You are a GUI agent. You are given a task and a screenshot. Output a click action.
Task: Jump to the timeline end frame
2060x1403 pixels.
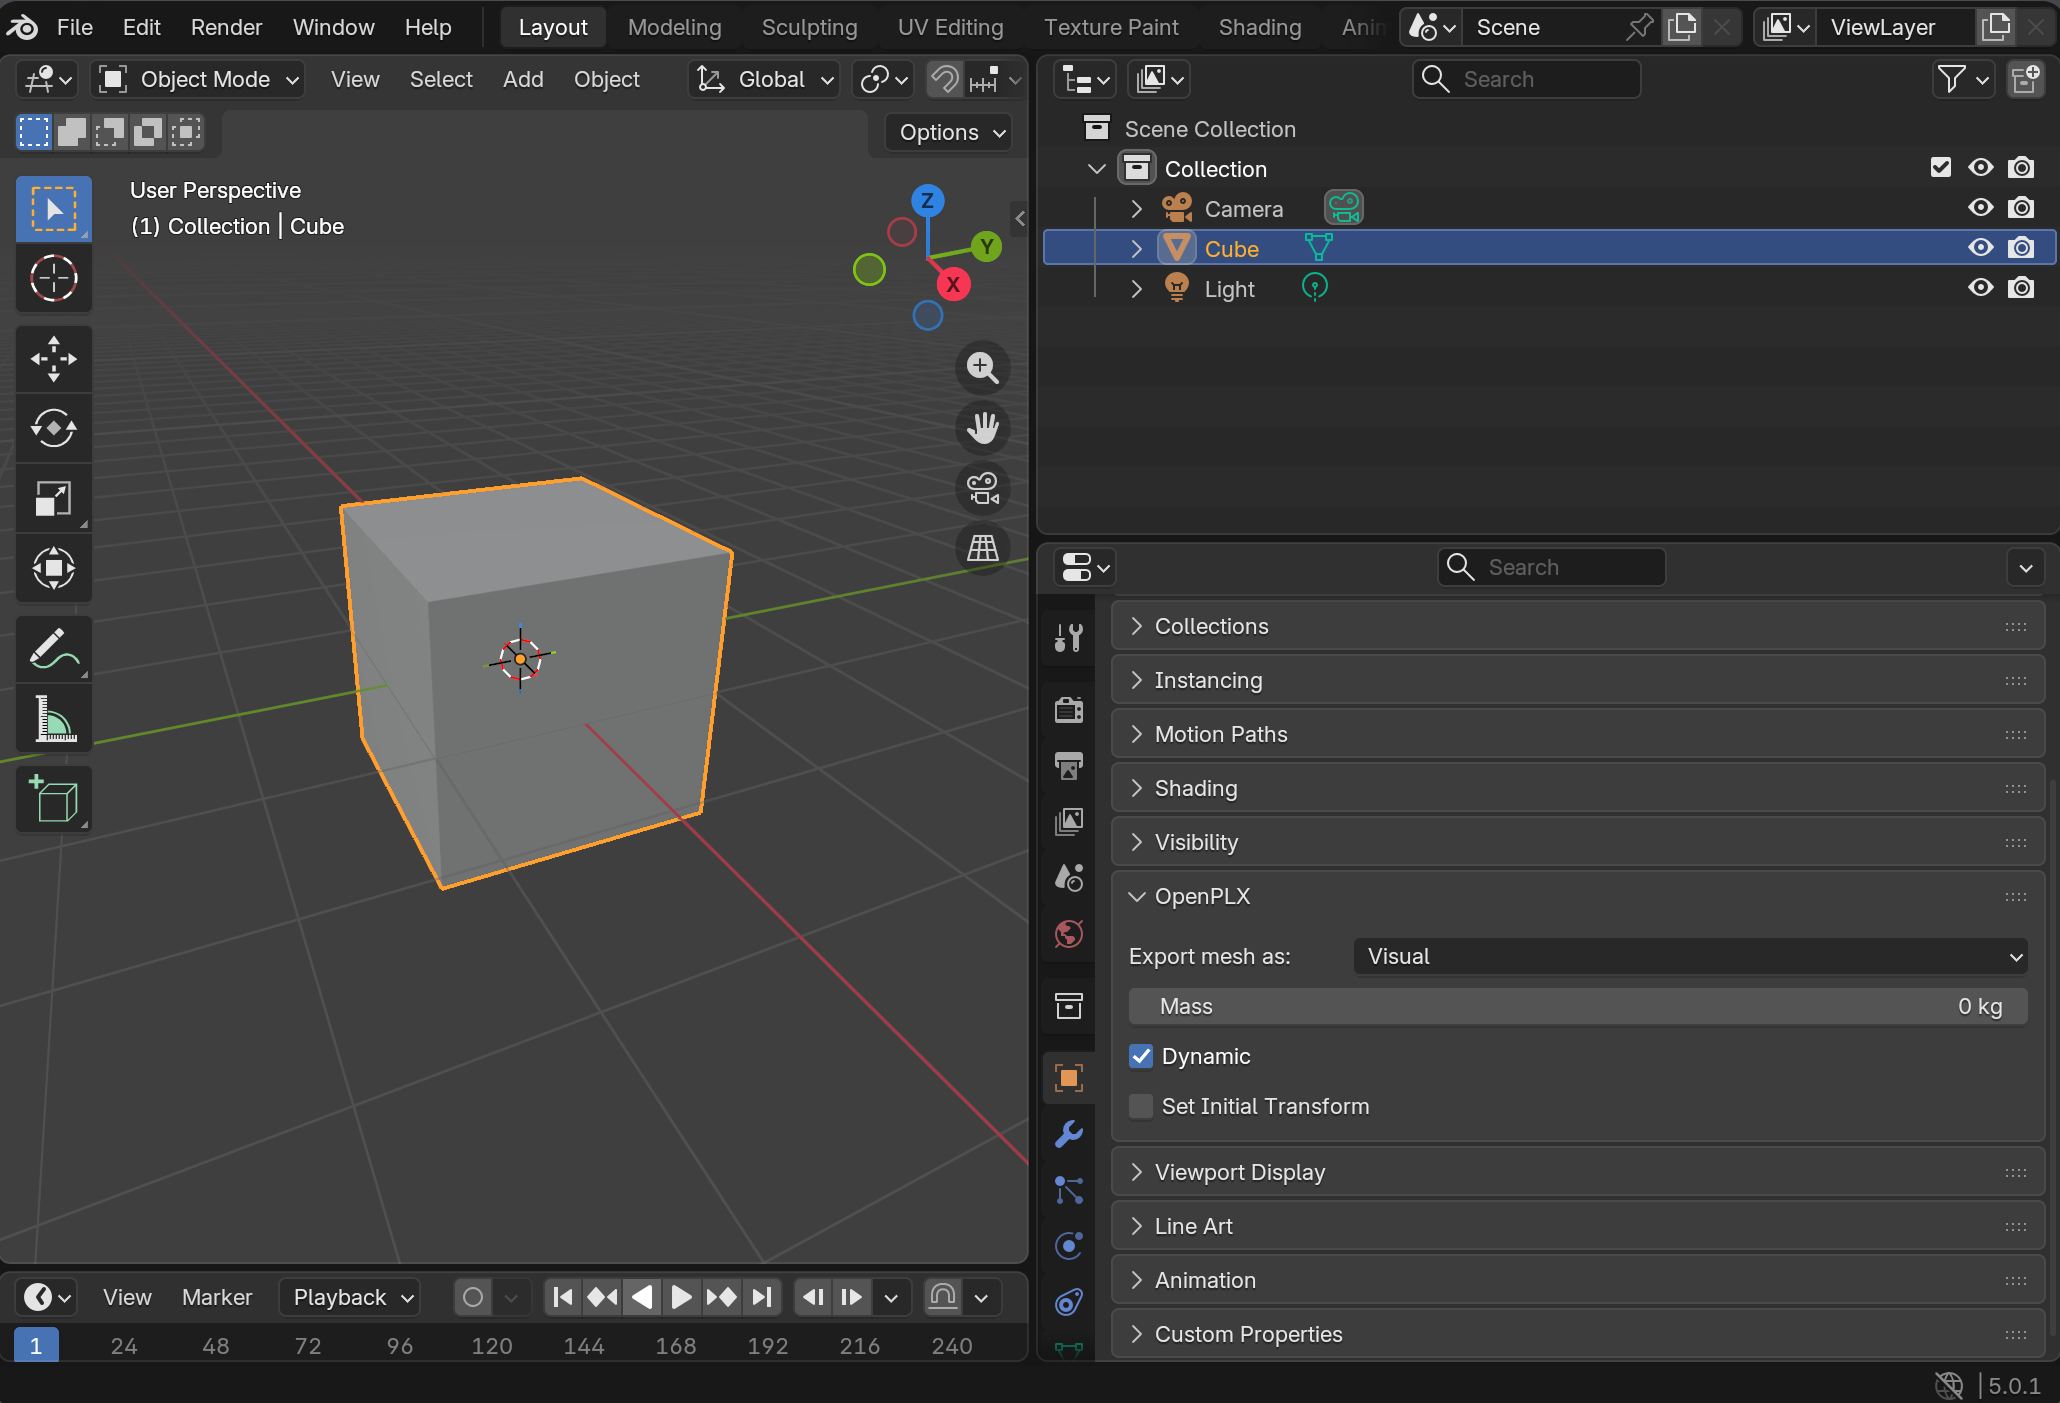point(762,1297)
